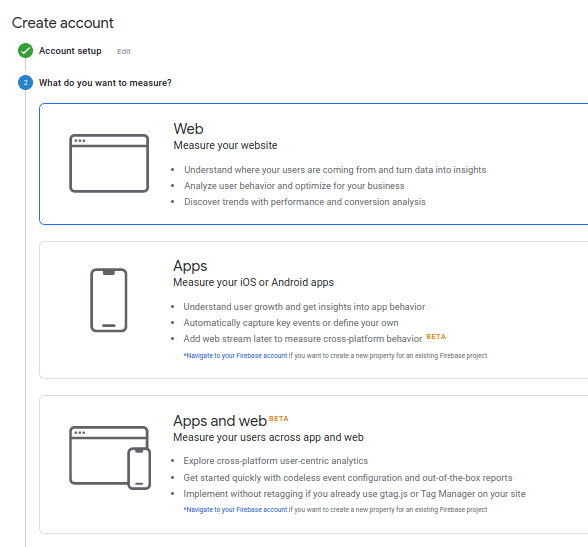
Task: Open Firebase account link in Apps and web card
Action: (236, 510)
